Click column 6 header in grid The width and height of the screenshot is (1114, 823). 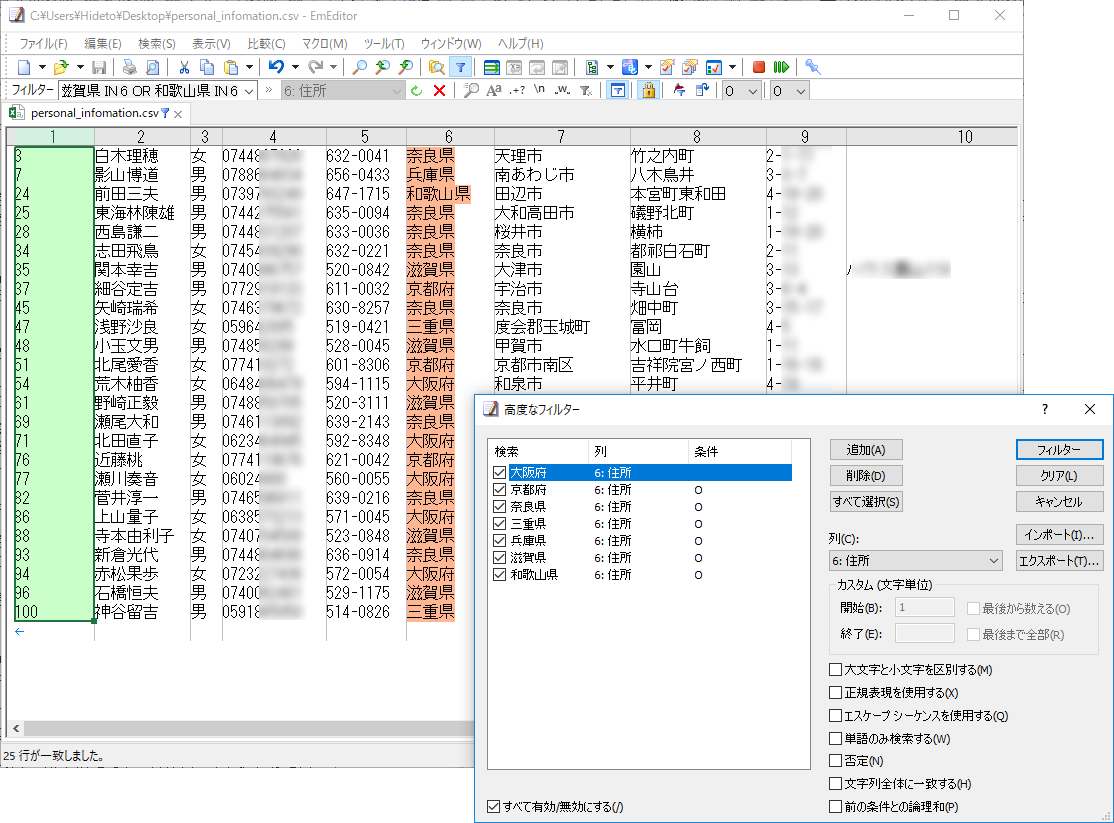[449, 136]
